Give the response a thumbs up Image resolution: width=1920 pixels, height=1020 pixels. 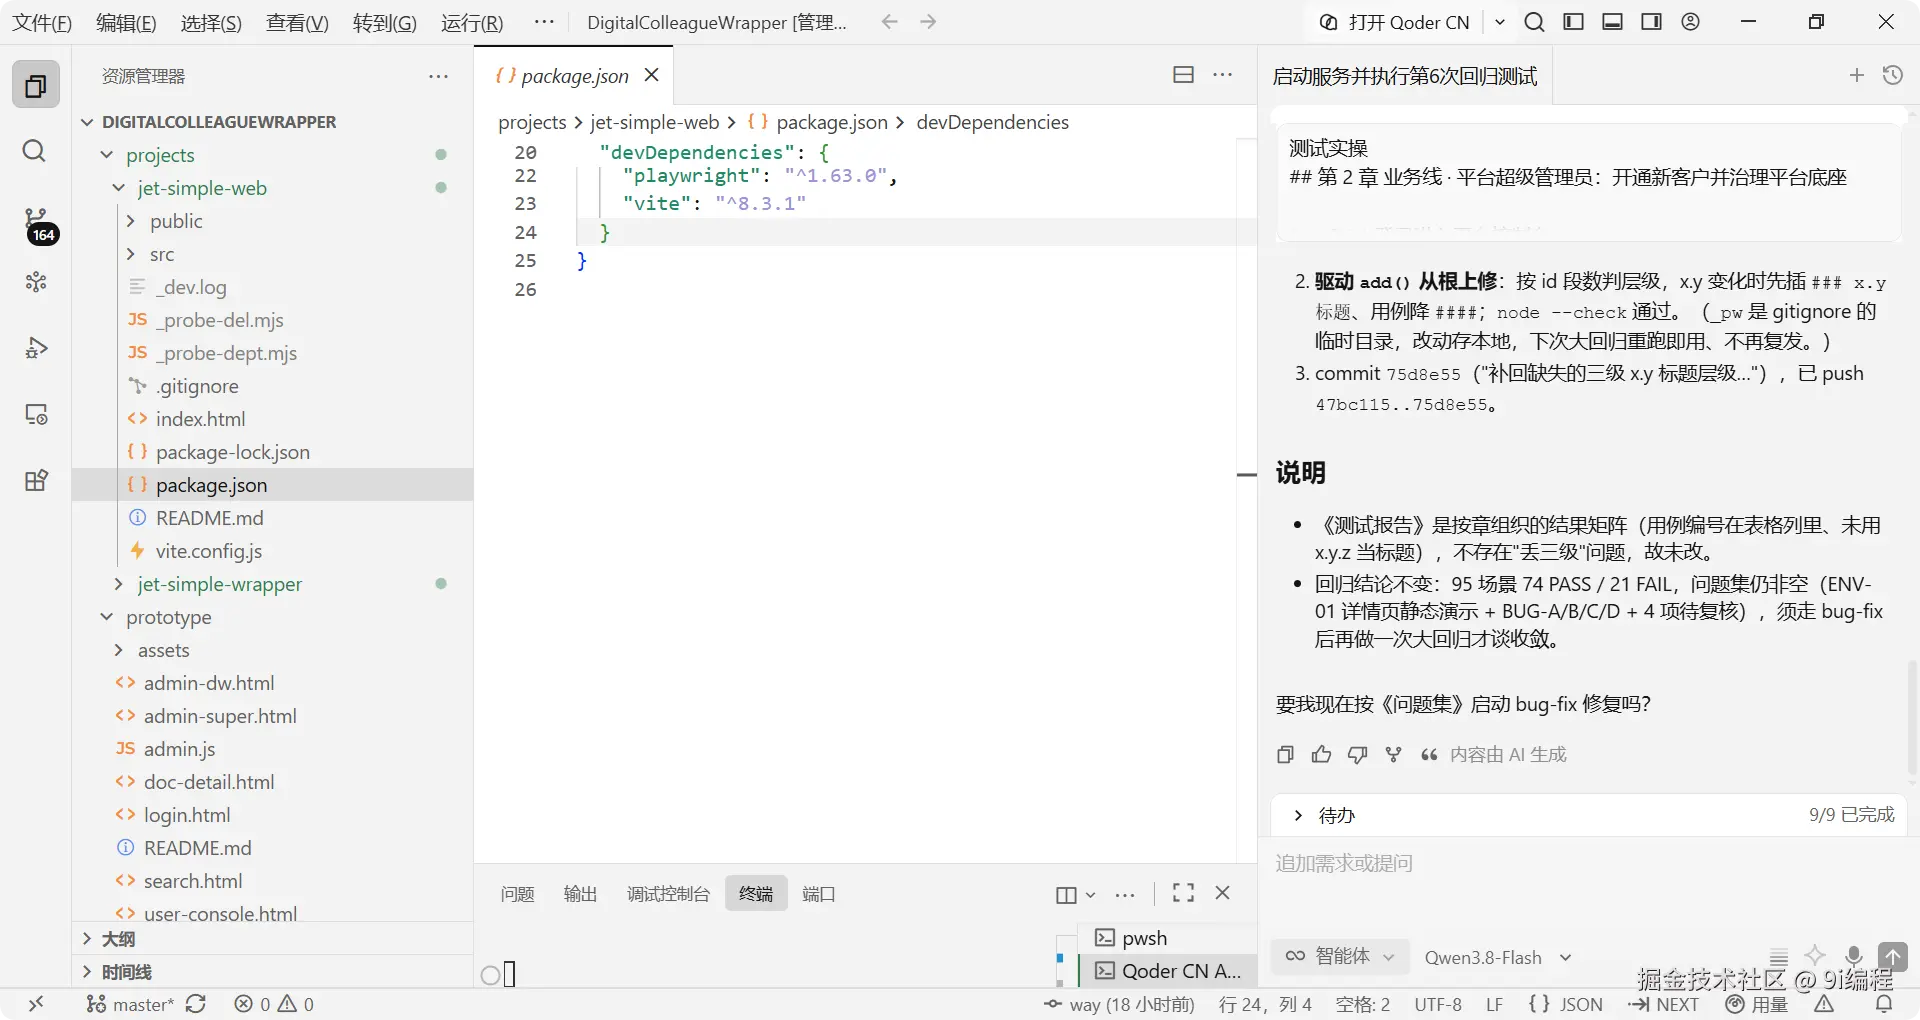(1321, 755)
